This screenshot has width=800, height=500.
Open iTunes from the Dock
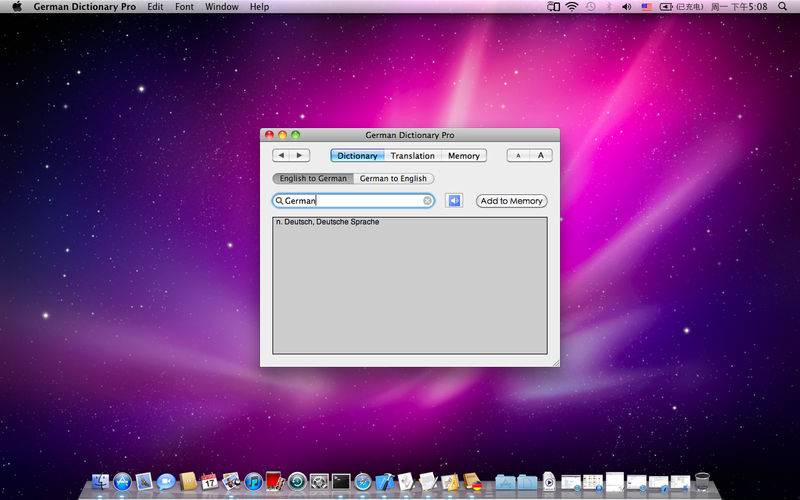(x=253, y=481)
